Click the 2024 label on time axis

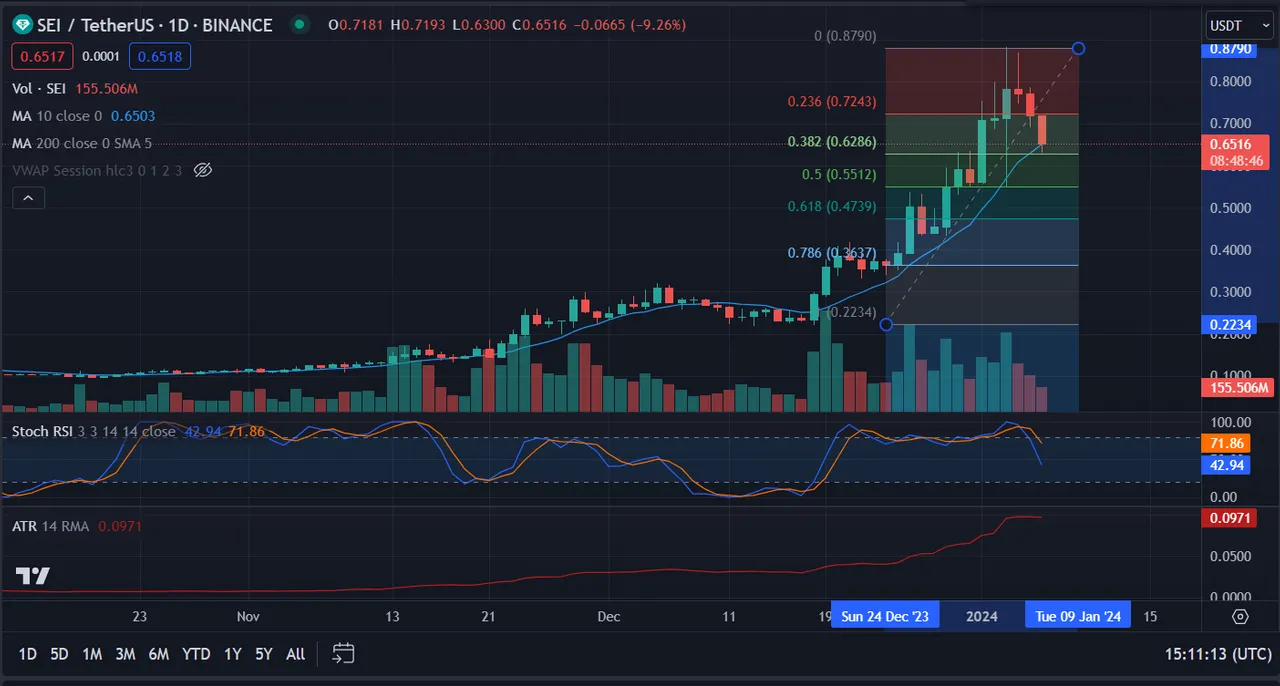(981, 616)
